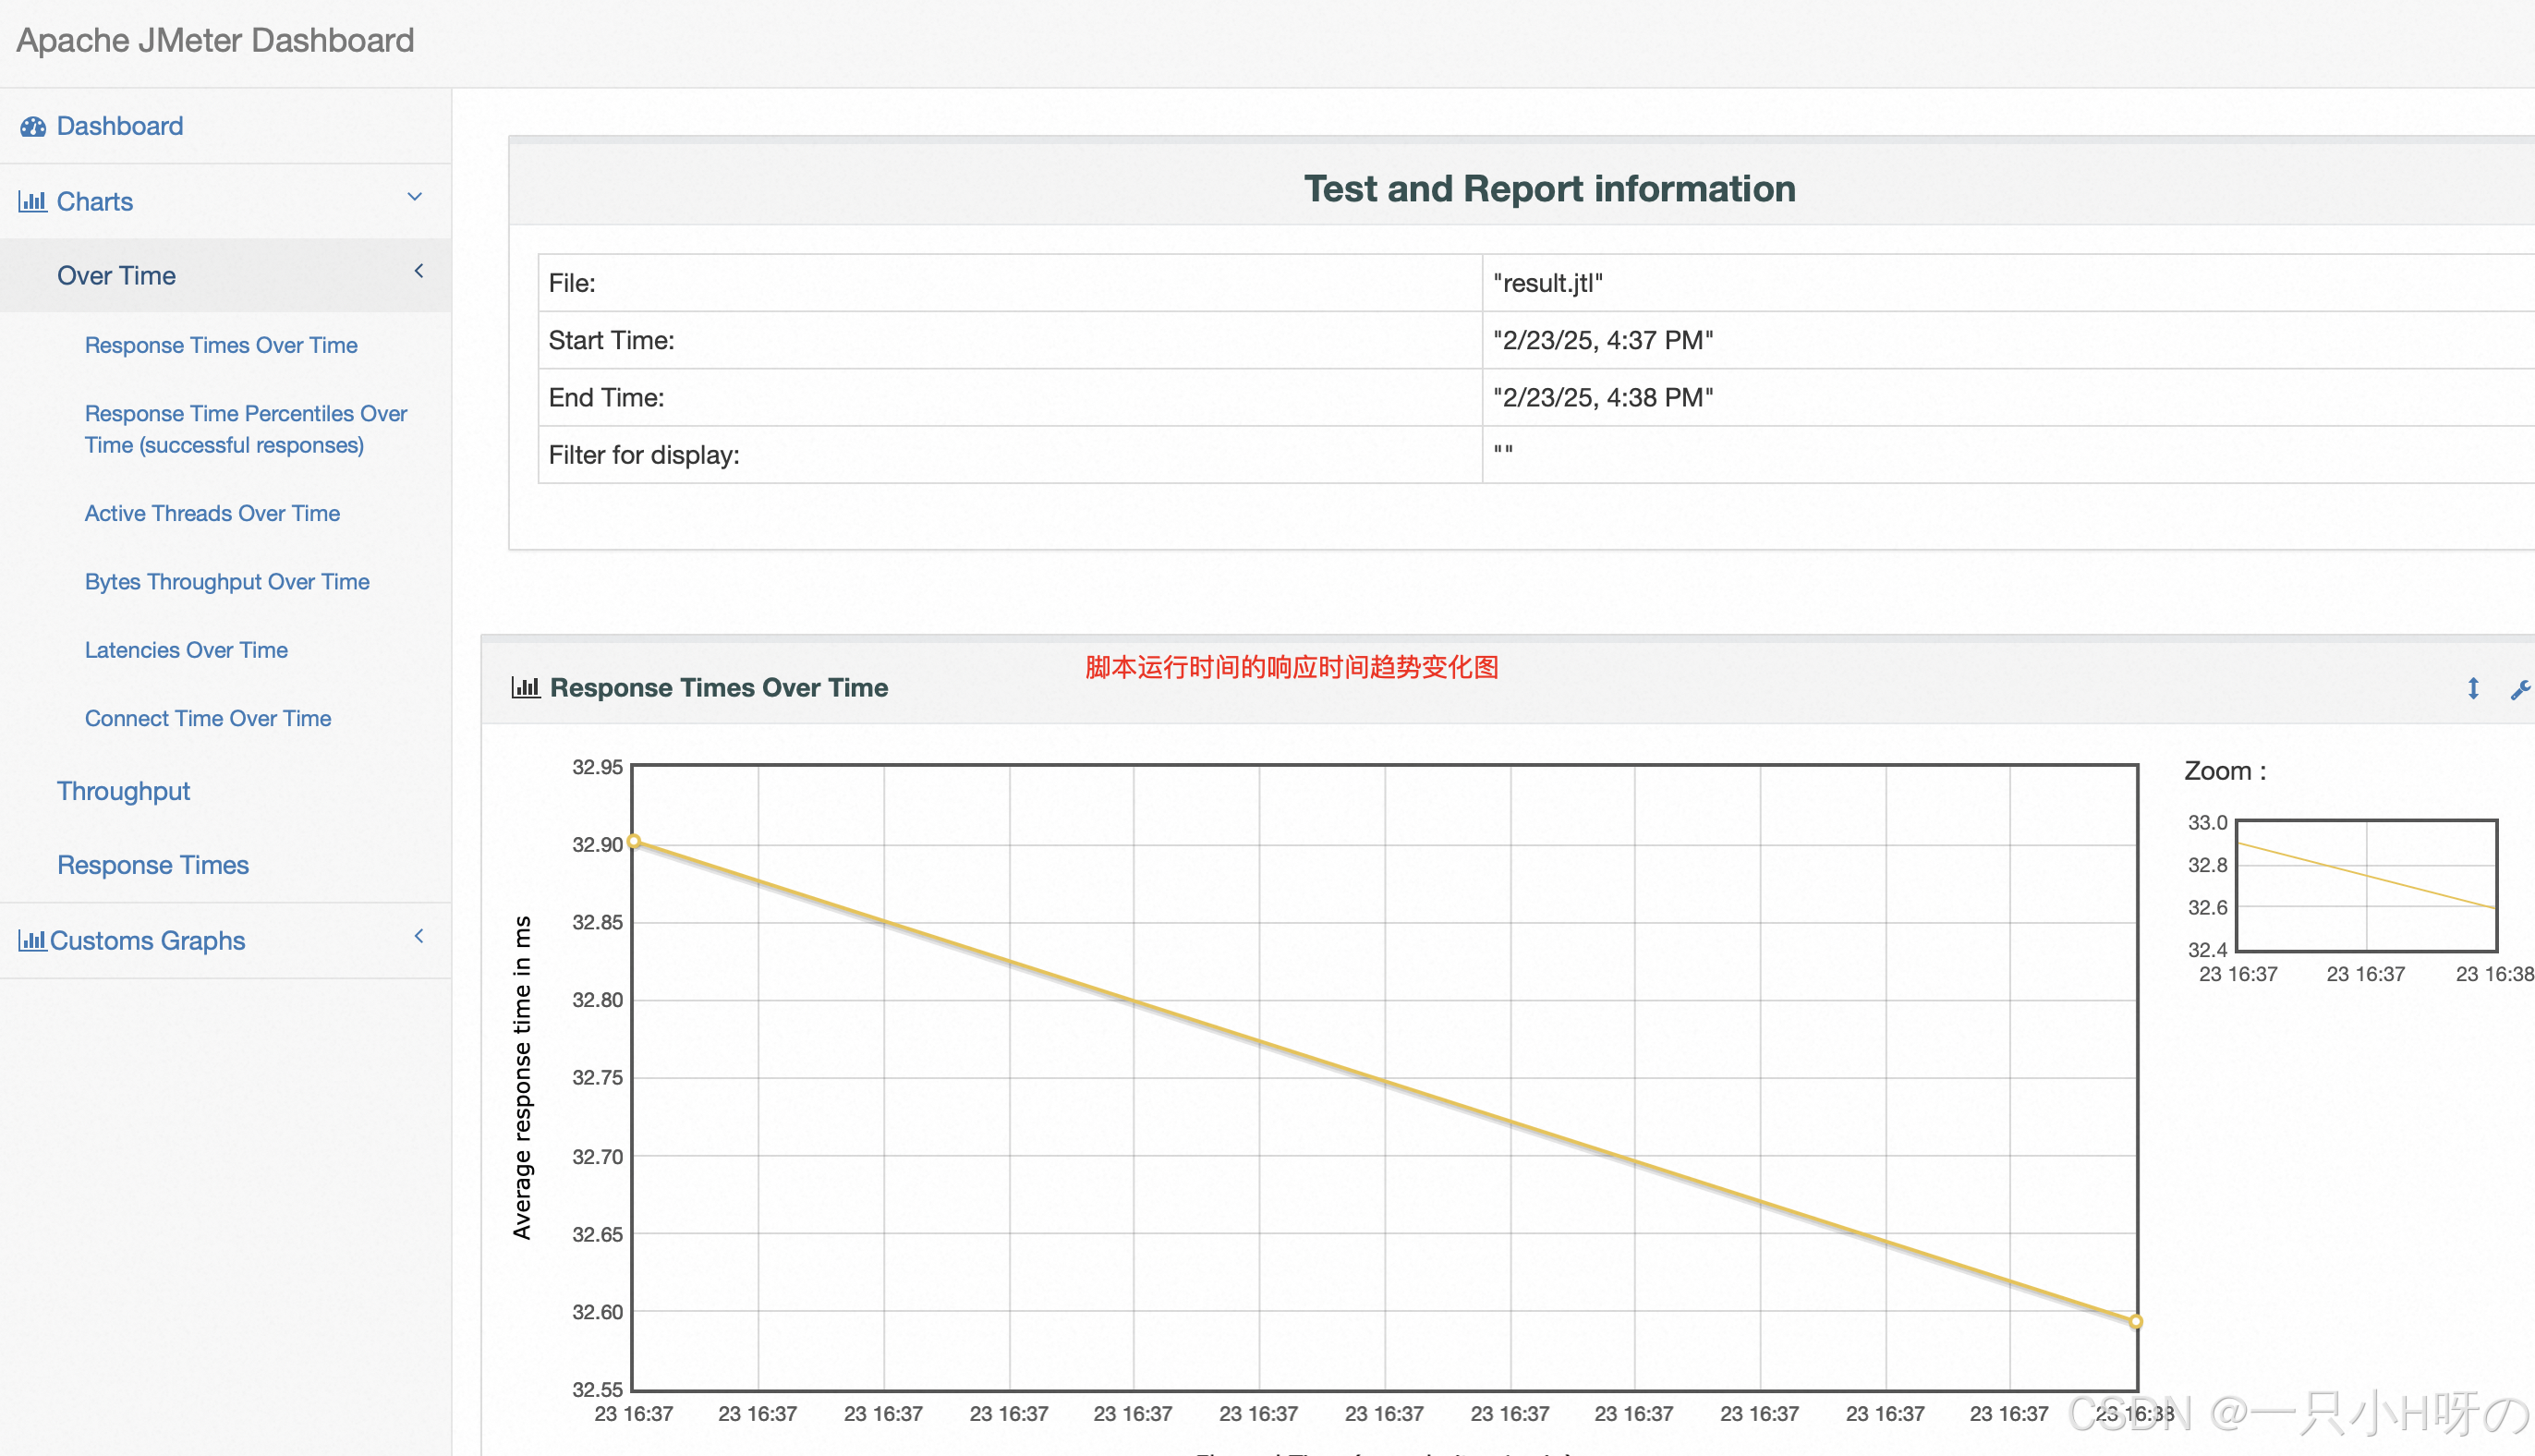Expand the Customs Graphs chevron
Image resolution: width=2535 pixels, height=1456 pixels.
[x=419, y=936]
